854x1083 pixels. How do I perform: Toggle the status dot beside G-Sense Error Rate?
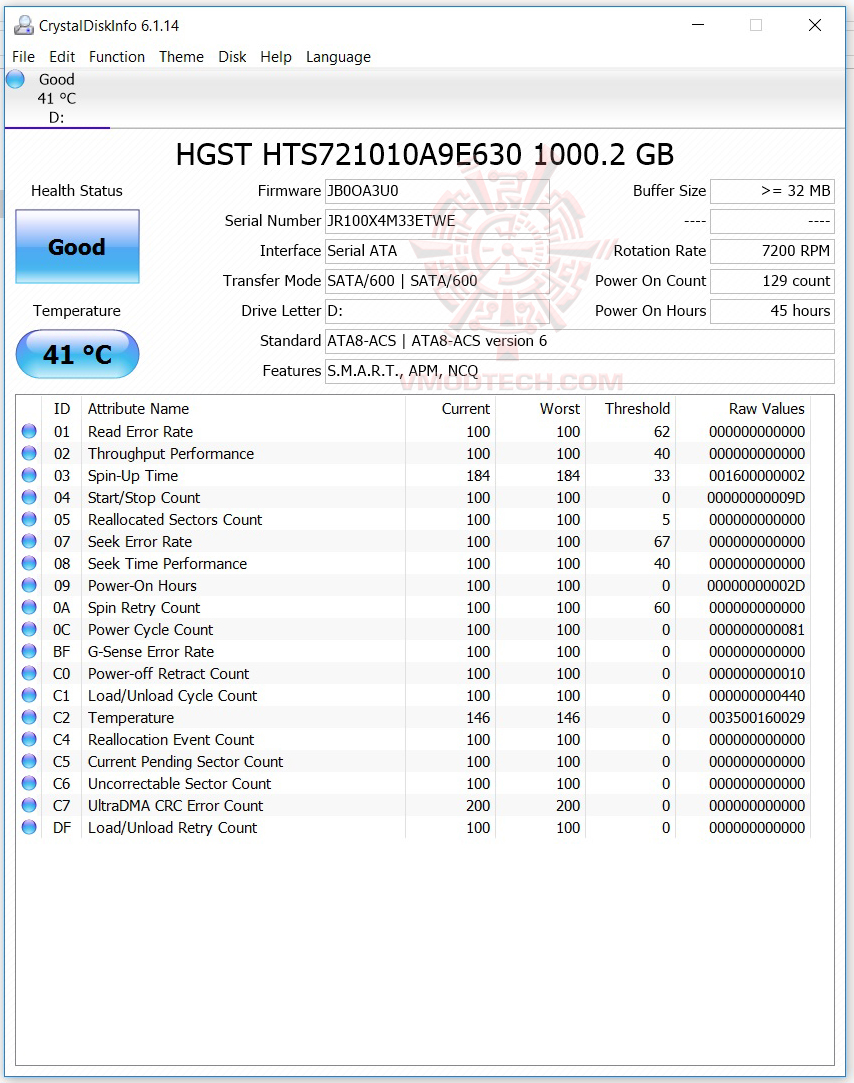point(29,651)
